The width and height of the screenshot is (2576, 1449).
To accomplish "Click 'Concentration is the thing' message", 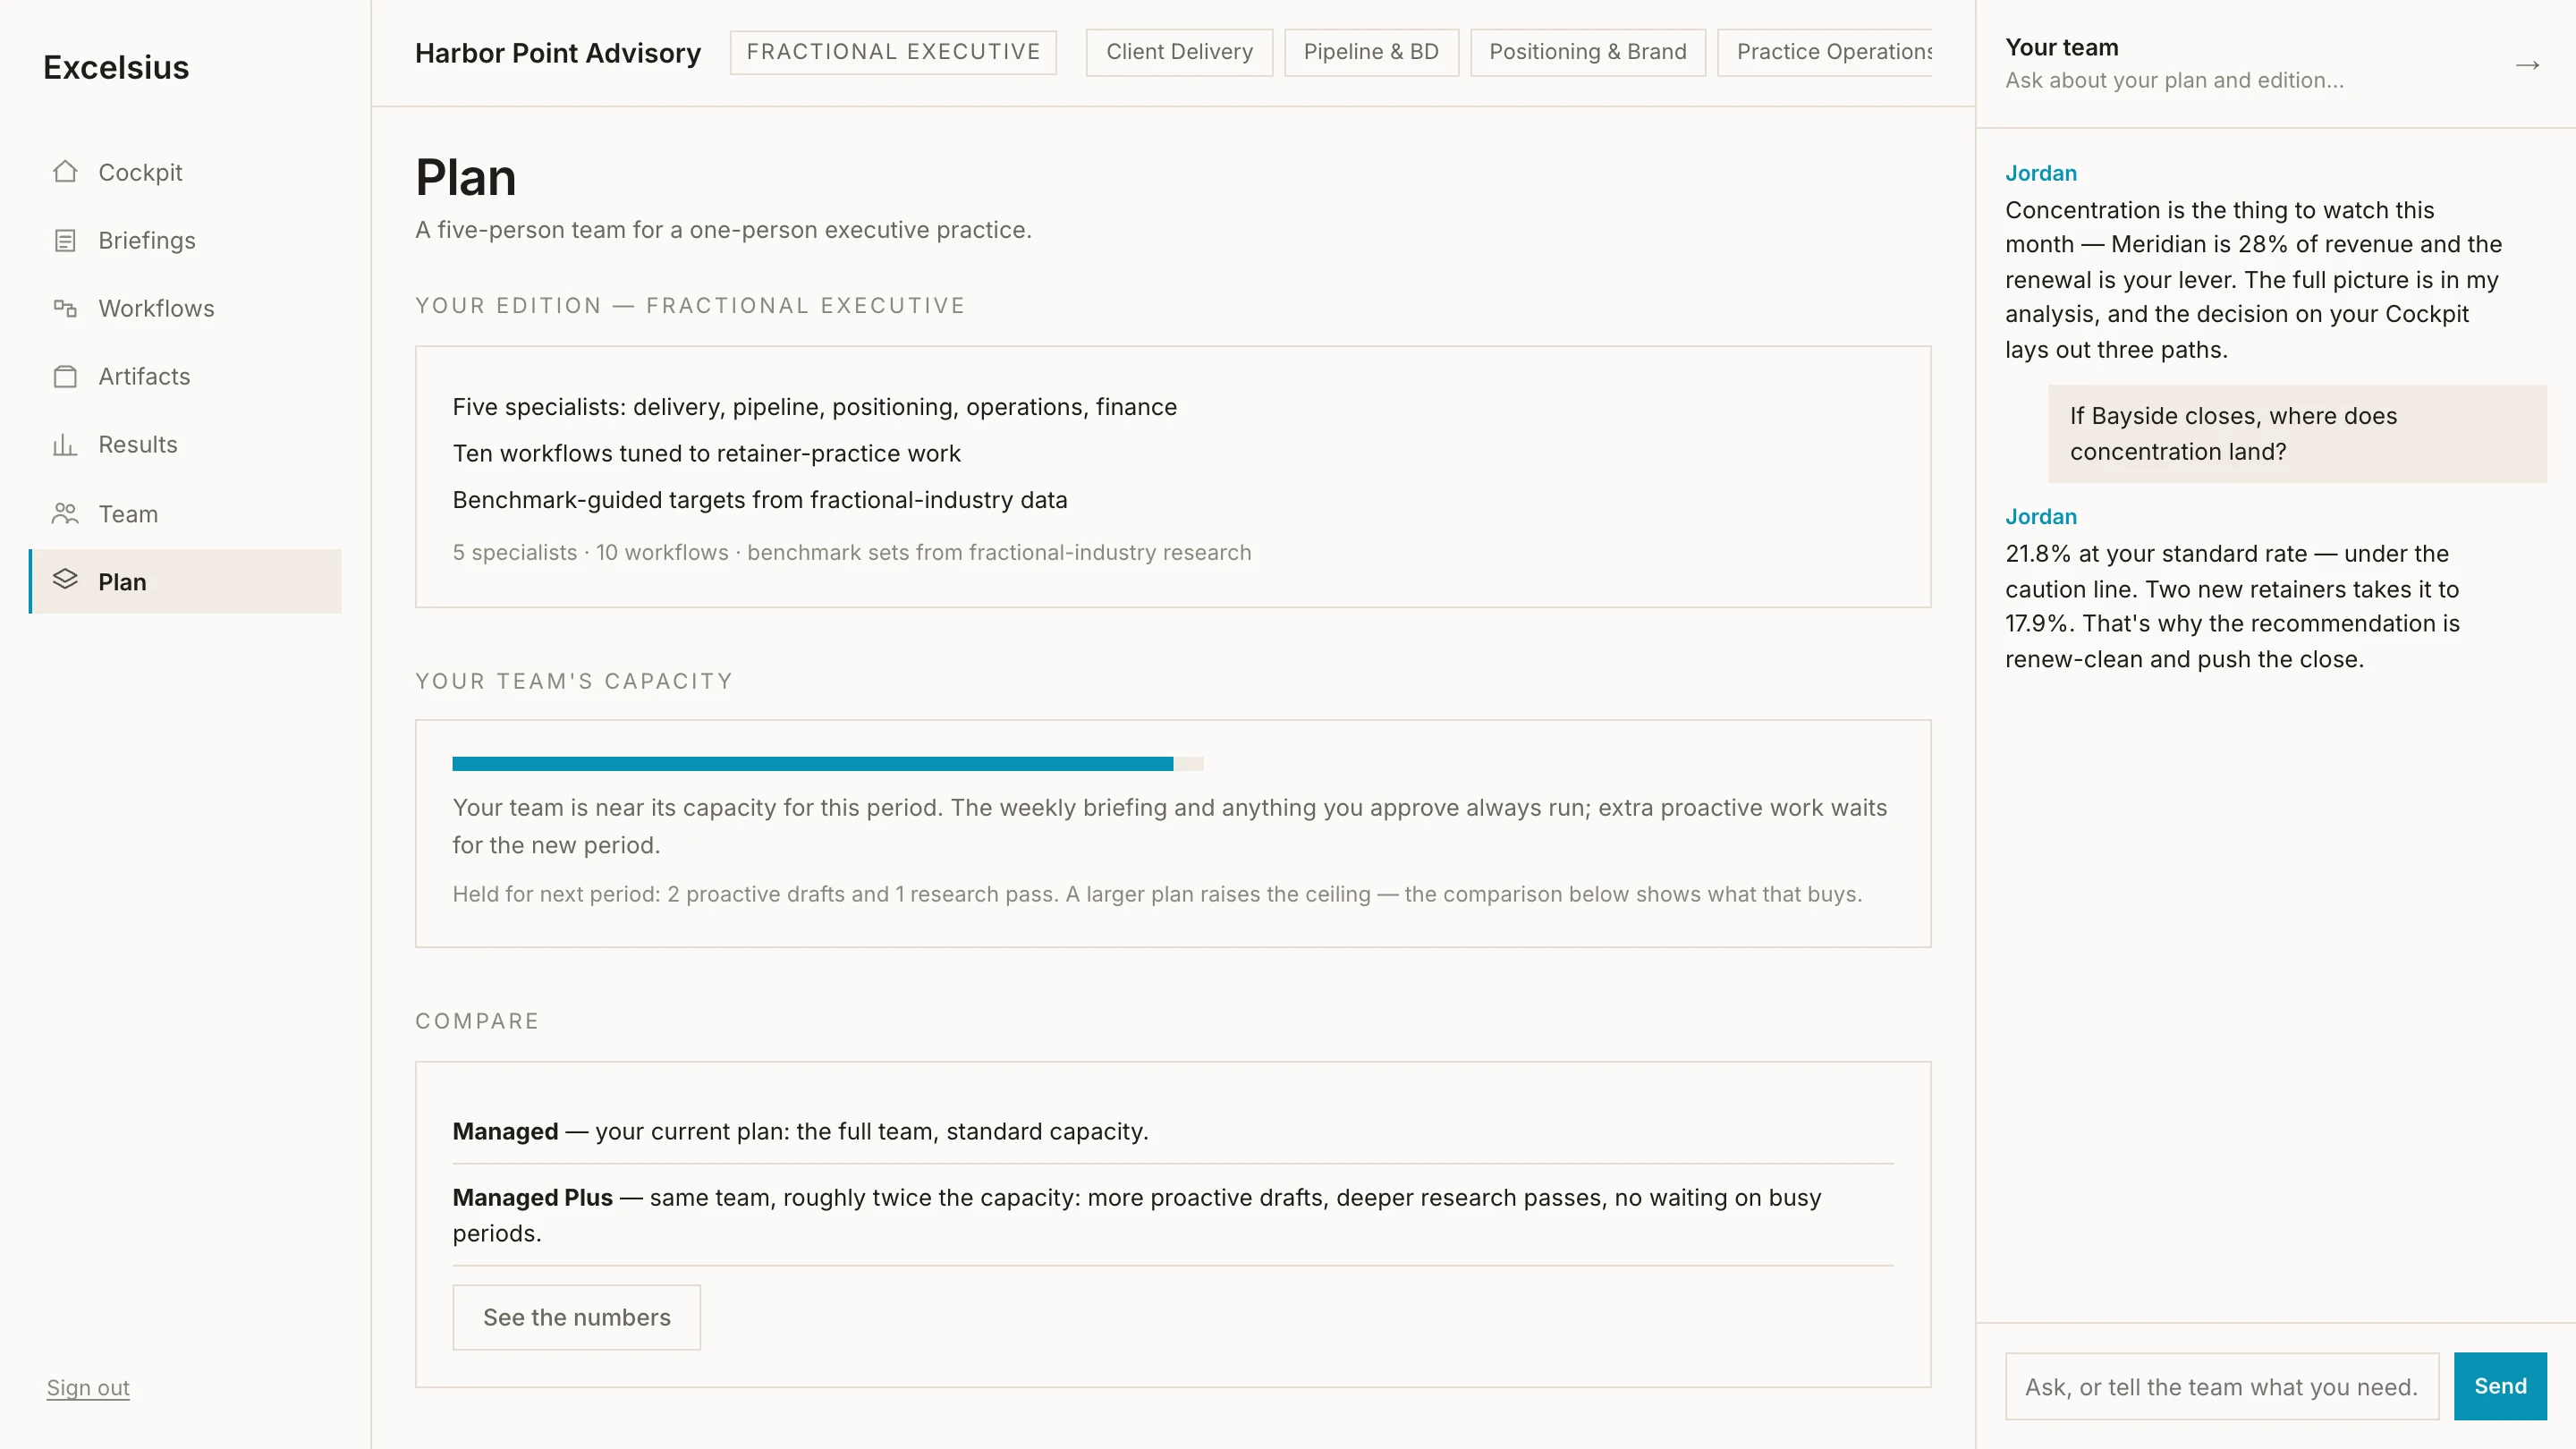I will [x=2253, y=279].
